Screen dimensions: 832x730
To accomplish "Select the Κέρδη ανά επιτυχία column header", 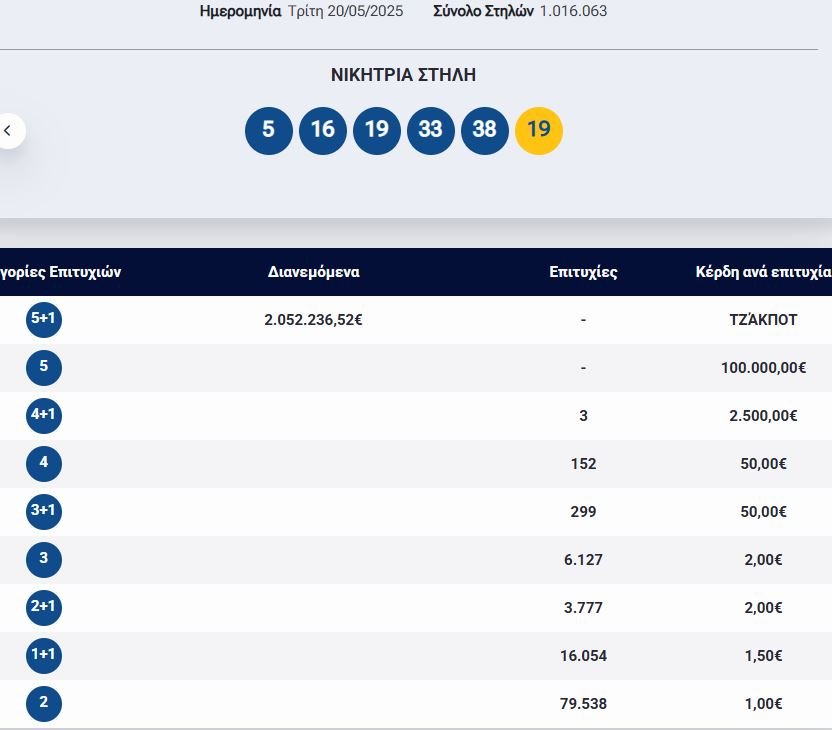I will (763, 272).
